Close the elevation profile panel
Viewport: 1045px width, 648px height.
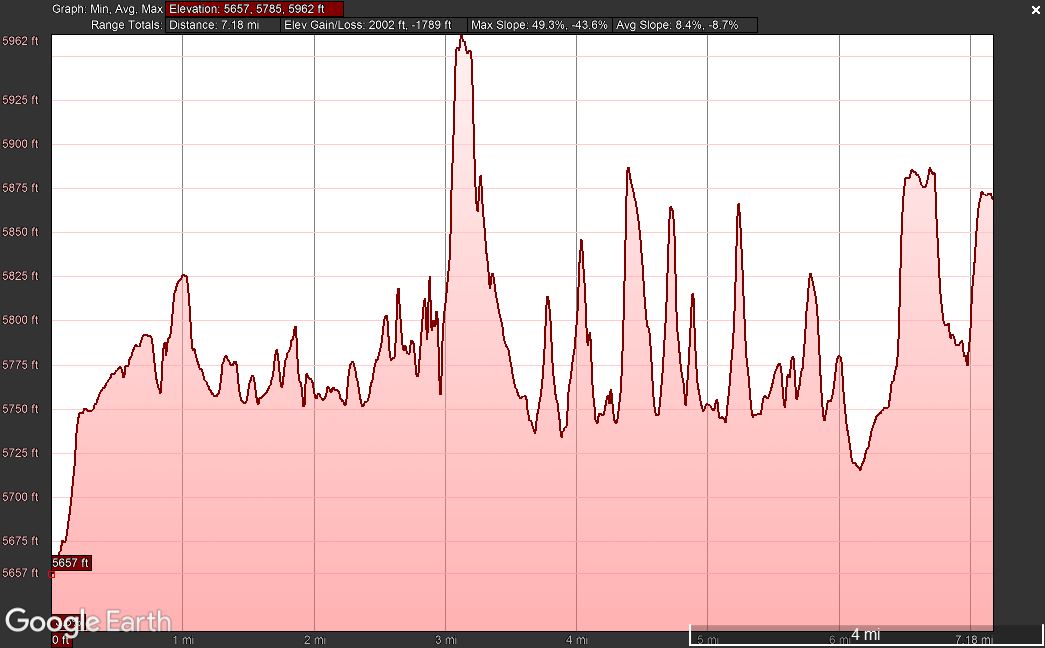(x=1035, y=9)
